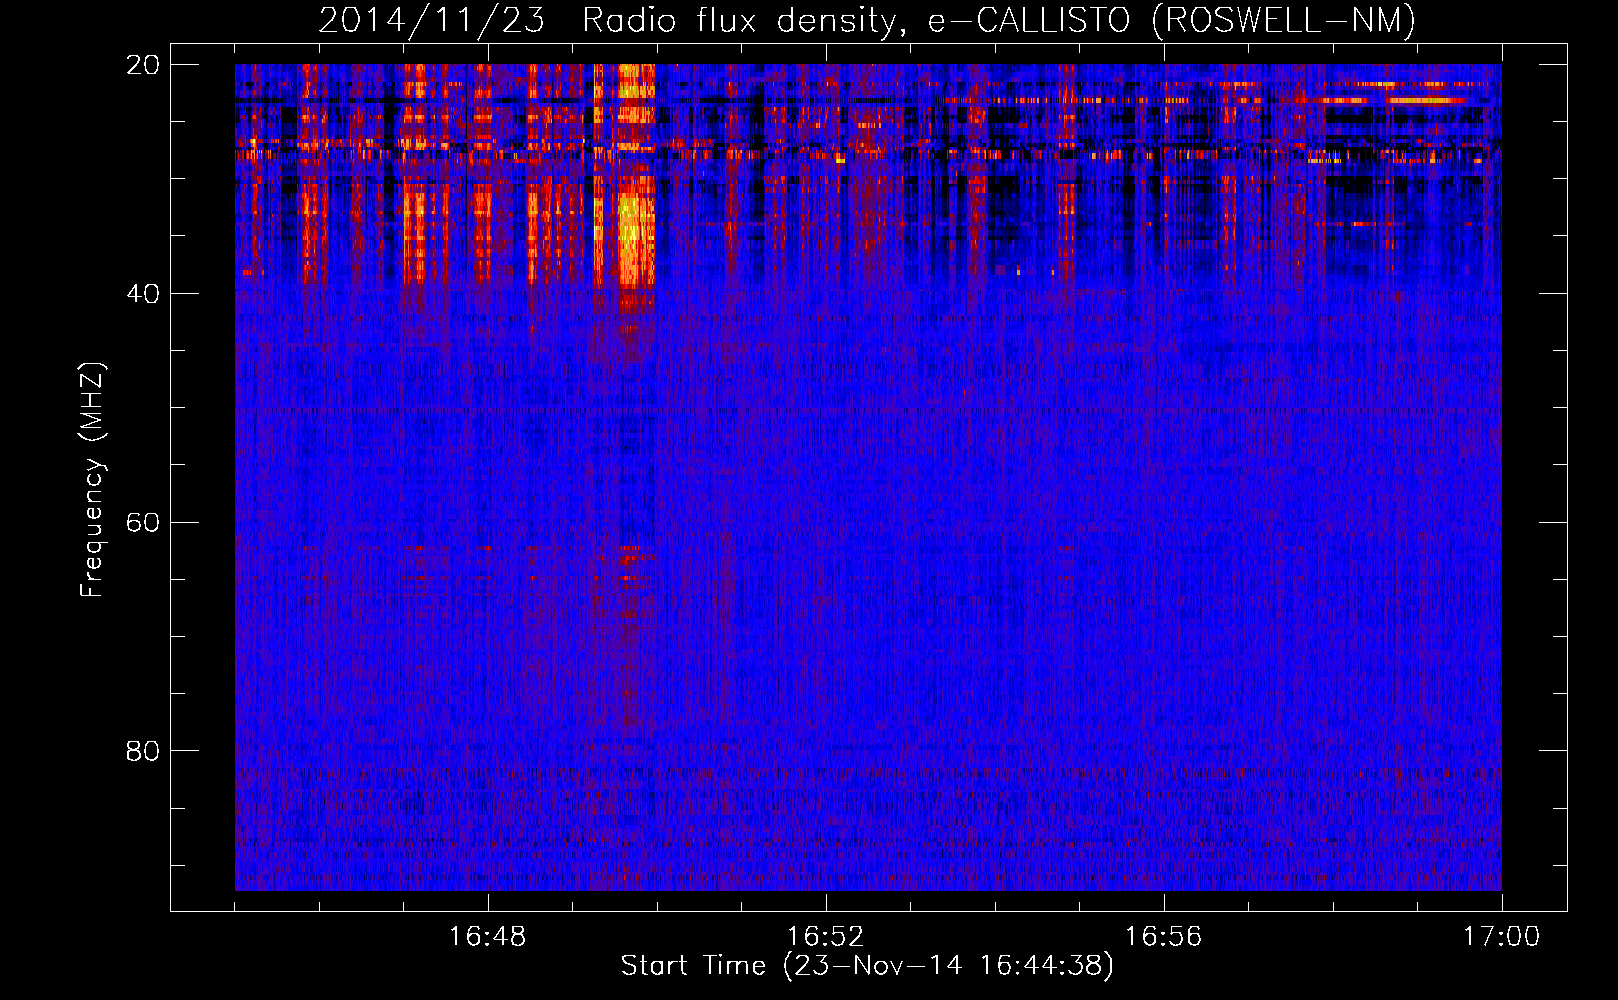Click the 16:56 time tick label
Viewport: 1618px width, 1000px height.
[x=1163, y=937]
